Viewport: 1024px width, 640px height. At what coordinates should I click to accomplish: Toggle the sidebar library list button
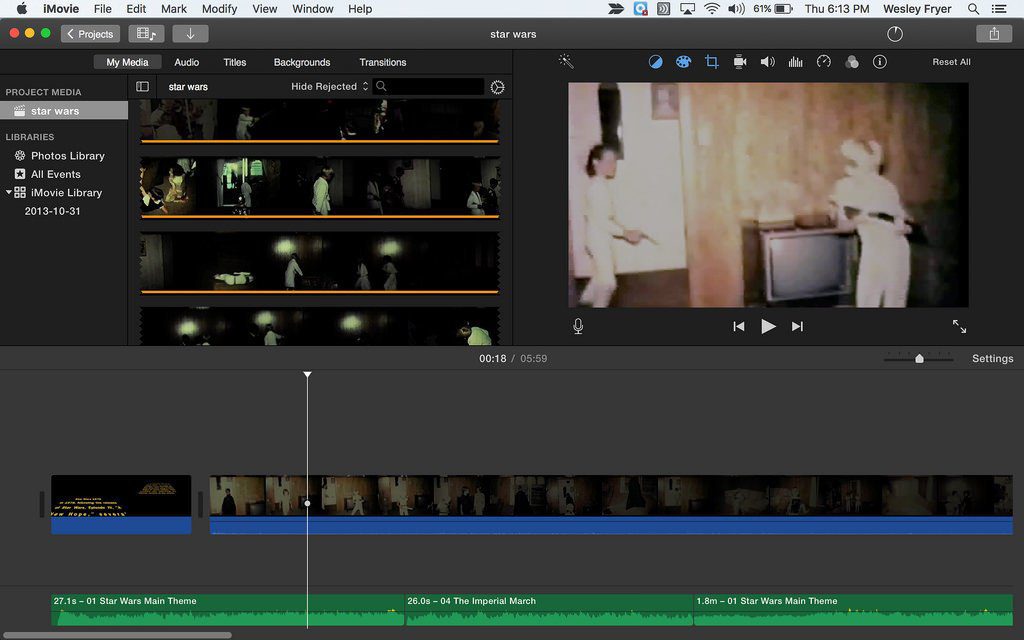(142, 86)
